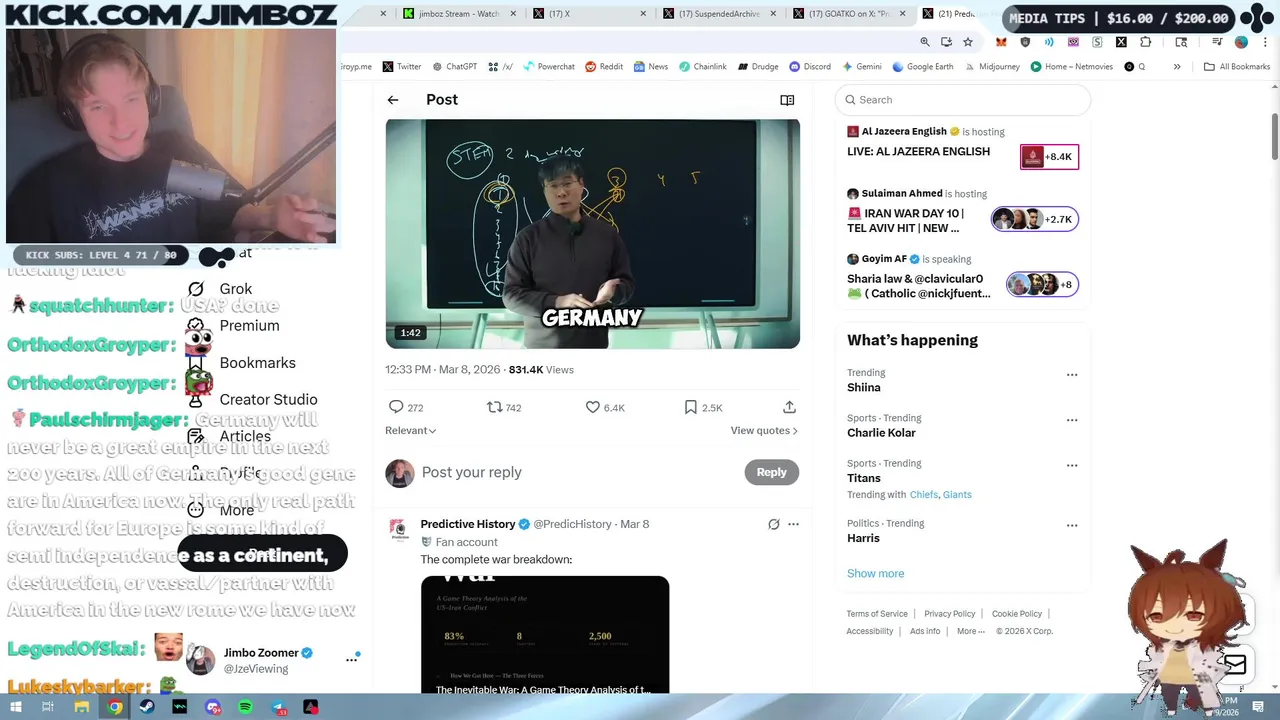The height and width of the screenshot is (720, 1280).
Task: Click the back arrow beside Post
Action: pos(393,100)
